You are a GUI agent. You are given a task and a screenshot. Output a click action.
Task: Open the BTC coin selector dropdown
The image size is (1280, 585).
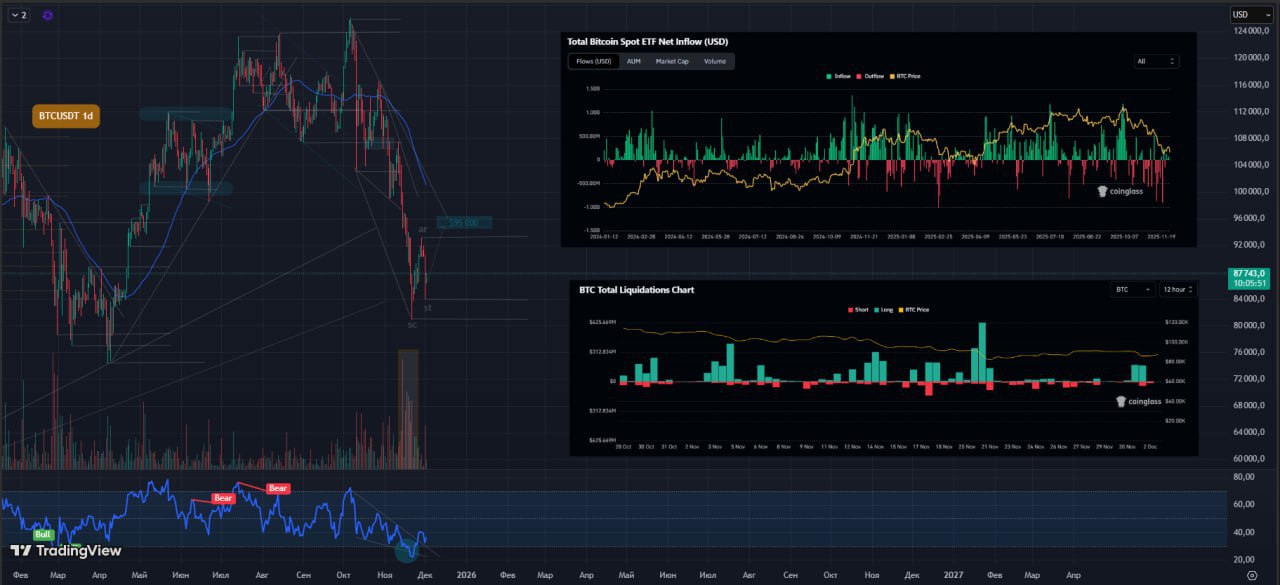(1132, 289)
